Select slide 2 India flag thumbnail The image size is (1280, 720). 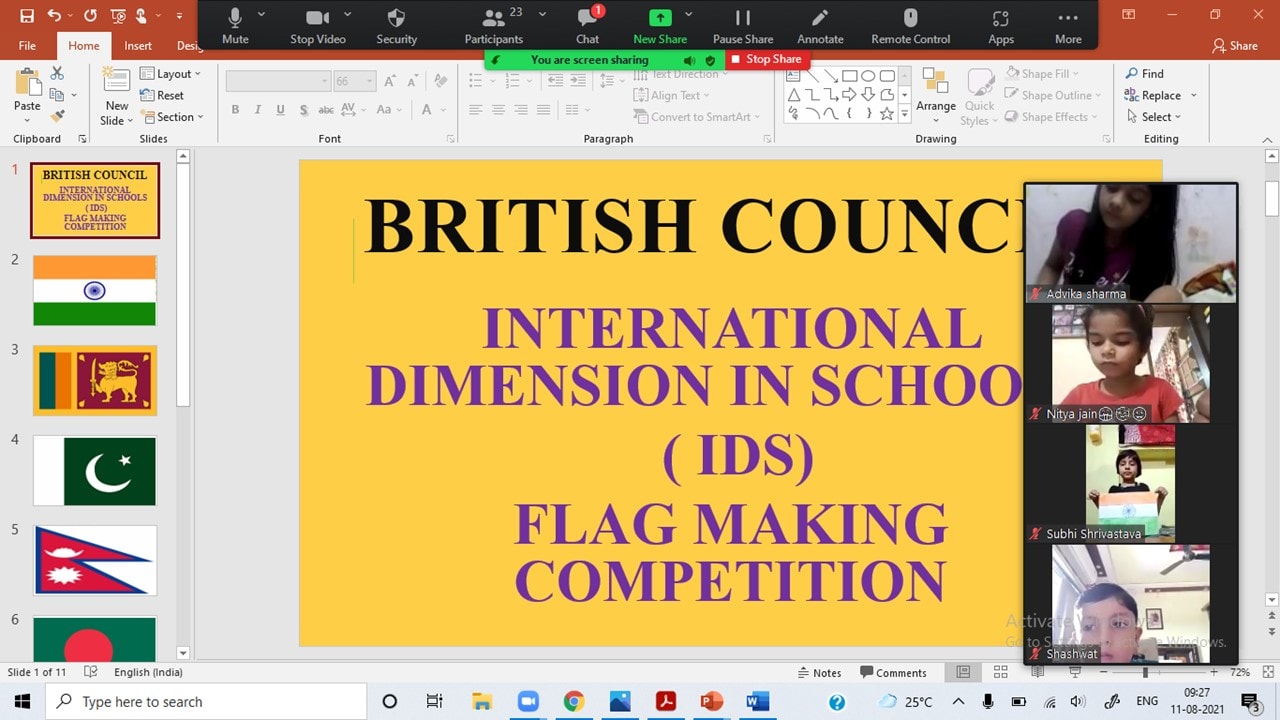[95, 290]
